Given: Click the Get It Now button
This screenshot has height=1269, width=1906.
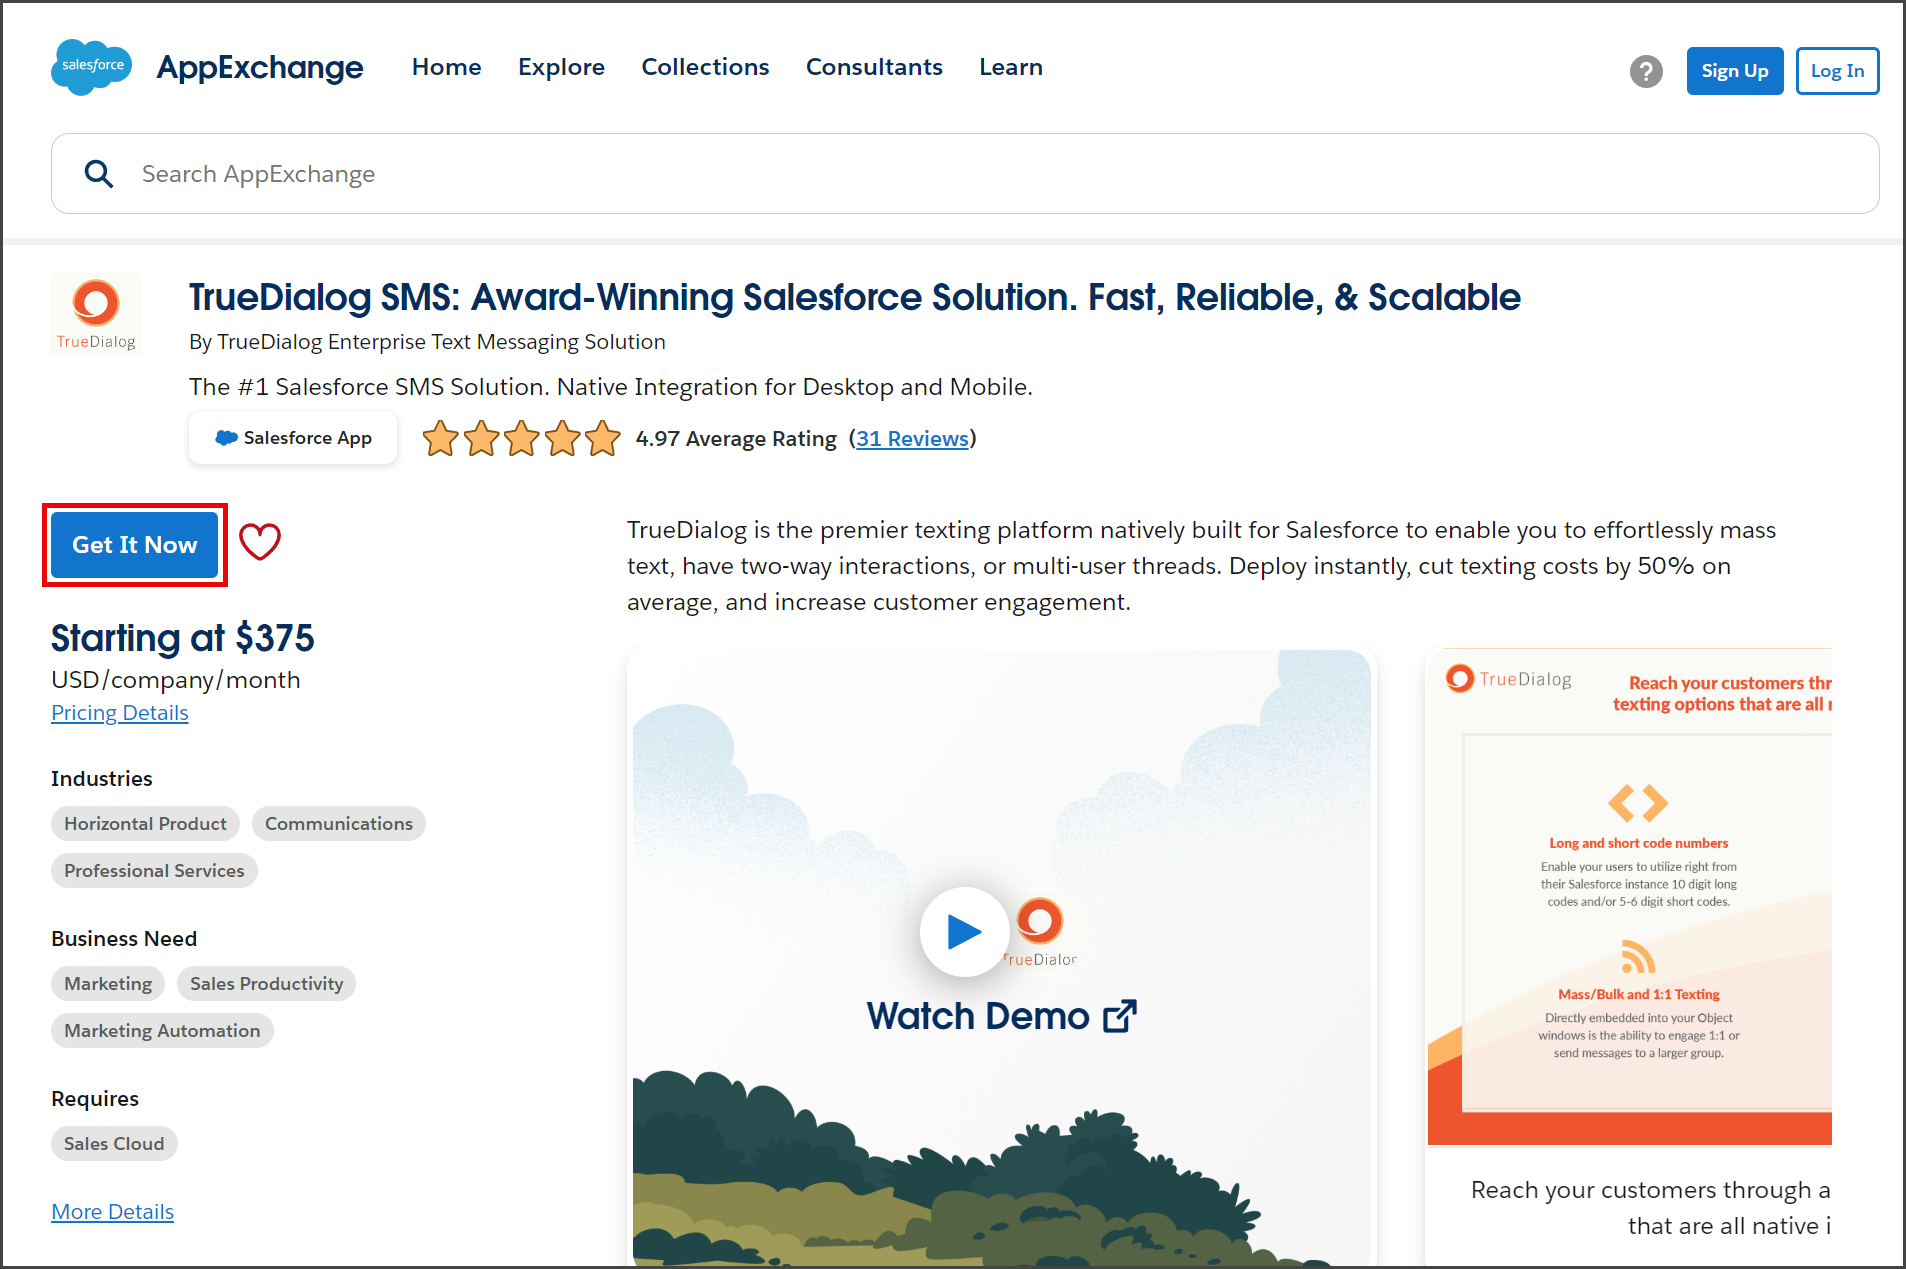Looking at the screenshot, I should point(135,545).
